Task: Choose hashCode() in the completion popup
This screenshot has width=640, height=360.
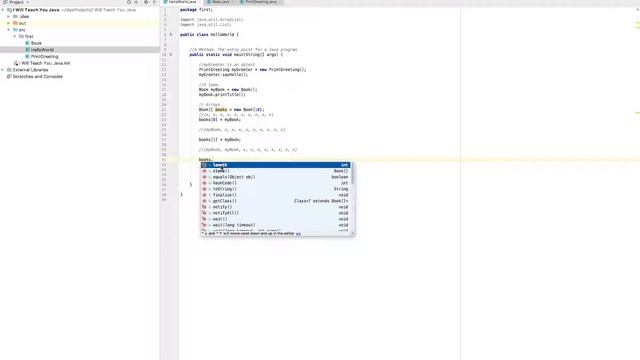Action: [x=276, y=183]
